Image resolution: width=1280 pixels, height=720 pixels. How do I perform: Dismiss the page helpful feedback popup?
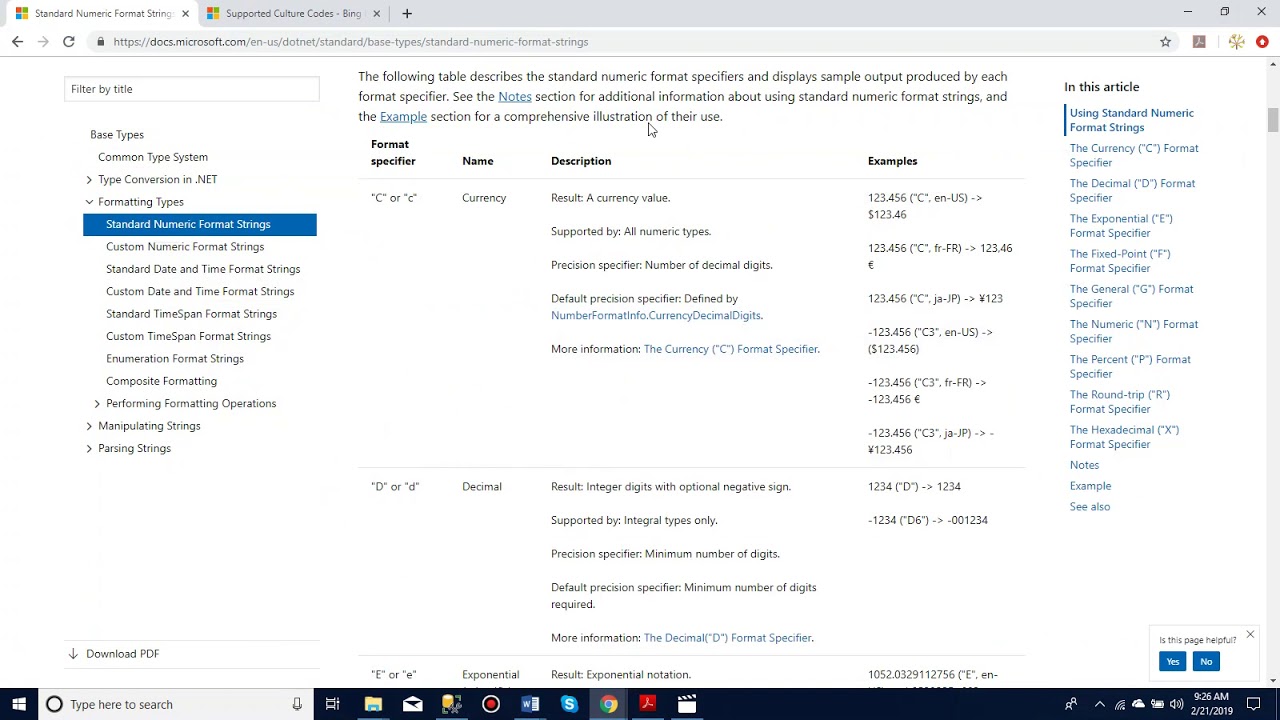pyautogui.click(x=1250, y=635)
